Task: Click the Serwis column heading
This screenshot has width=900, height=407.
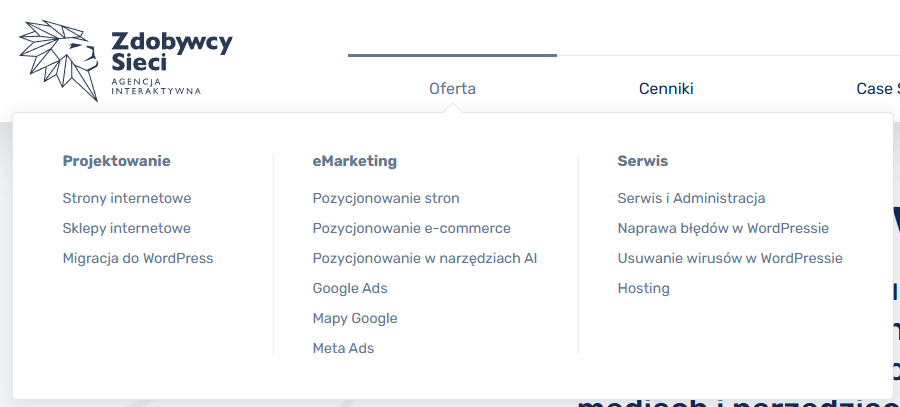Action: click(x=643, y=161)
